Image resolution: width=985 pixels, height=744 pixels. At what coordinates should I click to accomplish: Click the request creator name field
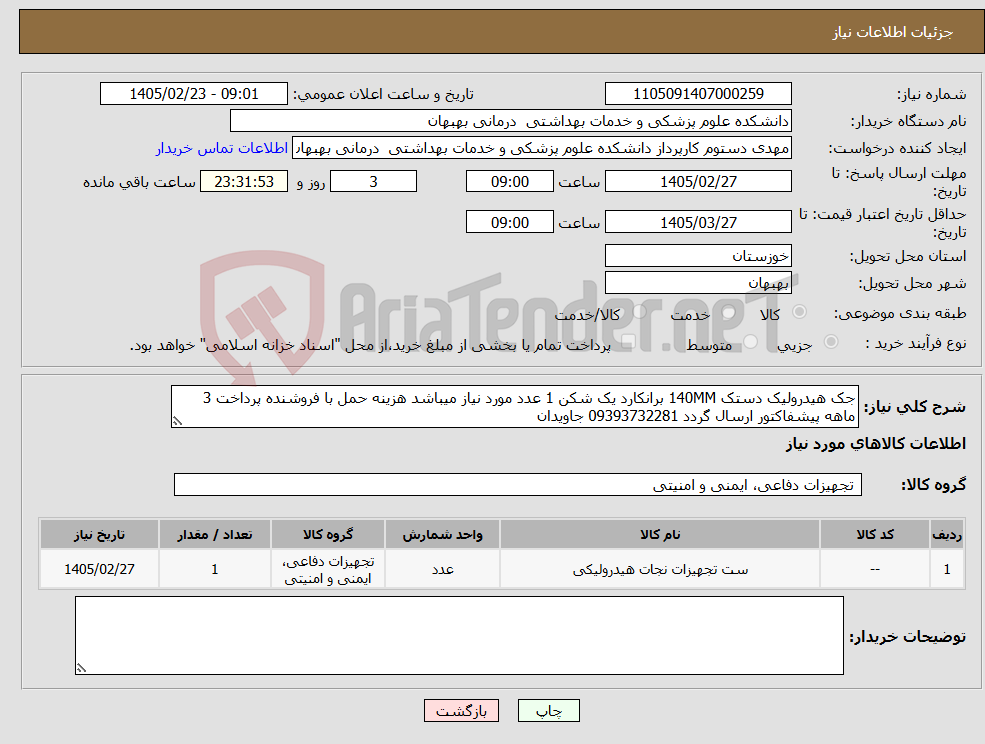coord(541,148)
